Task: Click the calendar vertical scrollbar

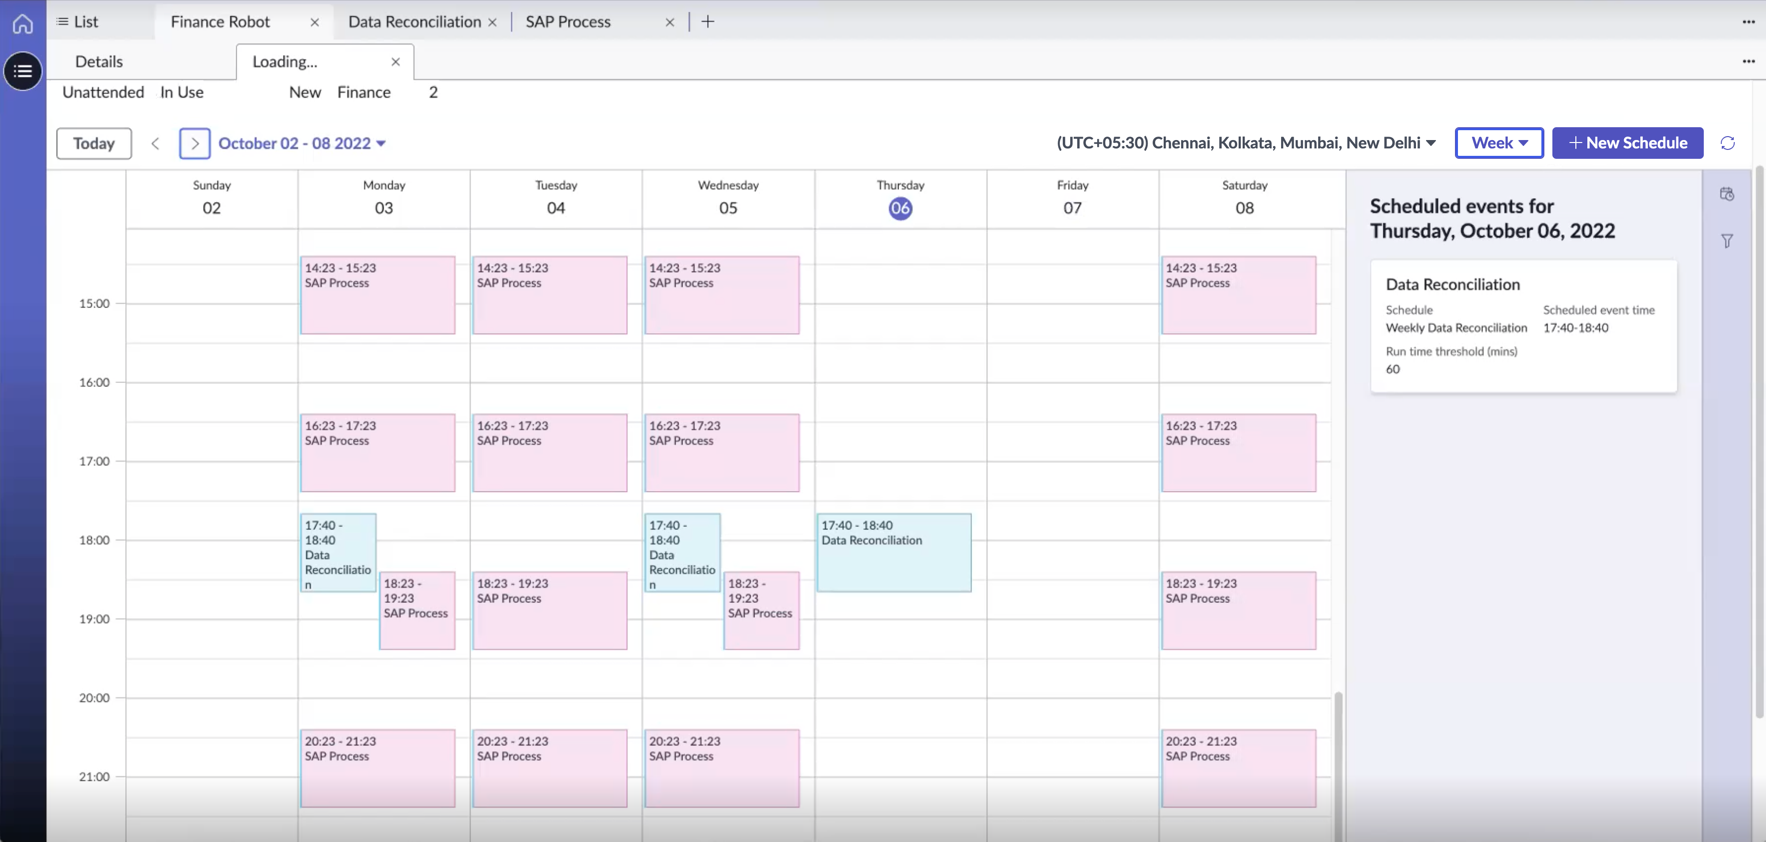Action: [1338, 765]
